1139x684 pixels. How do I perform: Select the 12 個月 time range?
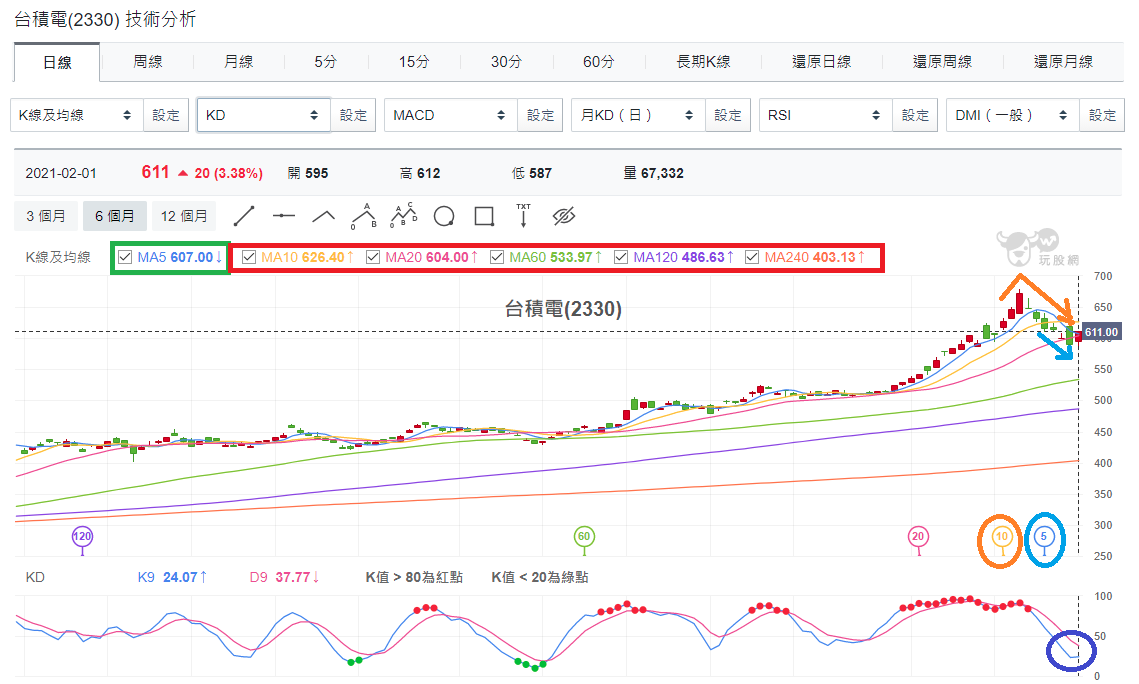[184, 216]
